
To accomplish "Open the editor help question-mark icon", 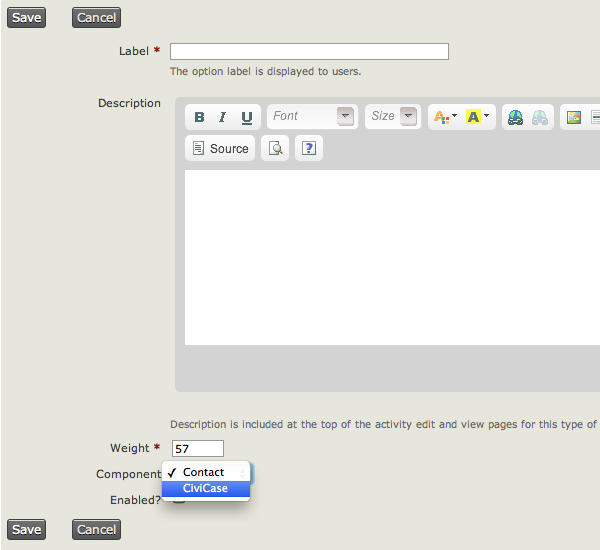I will [308, 149].
